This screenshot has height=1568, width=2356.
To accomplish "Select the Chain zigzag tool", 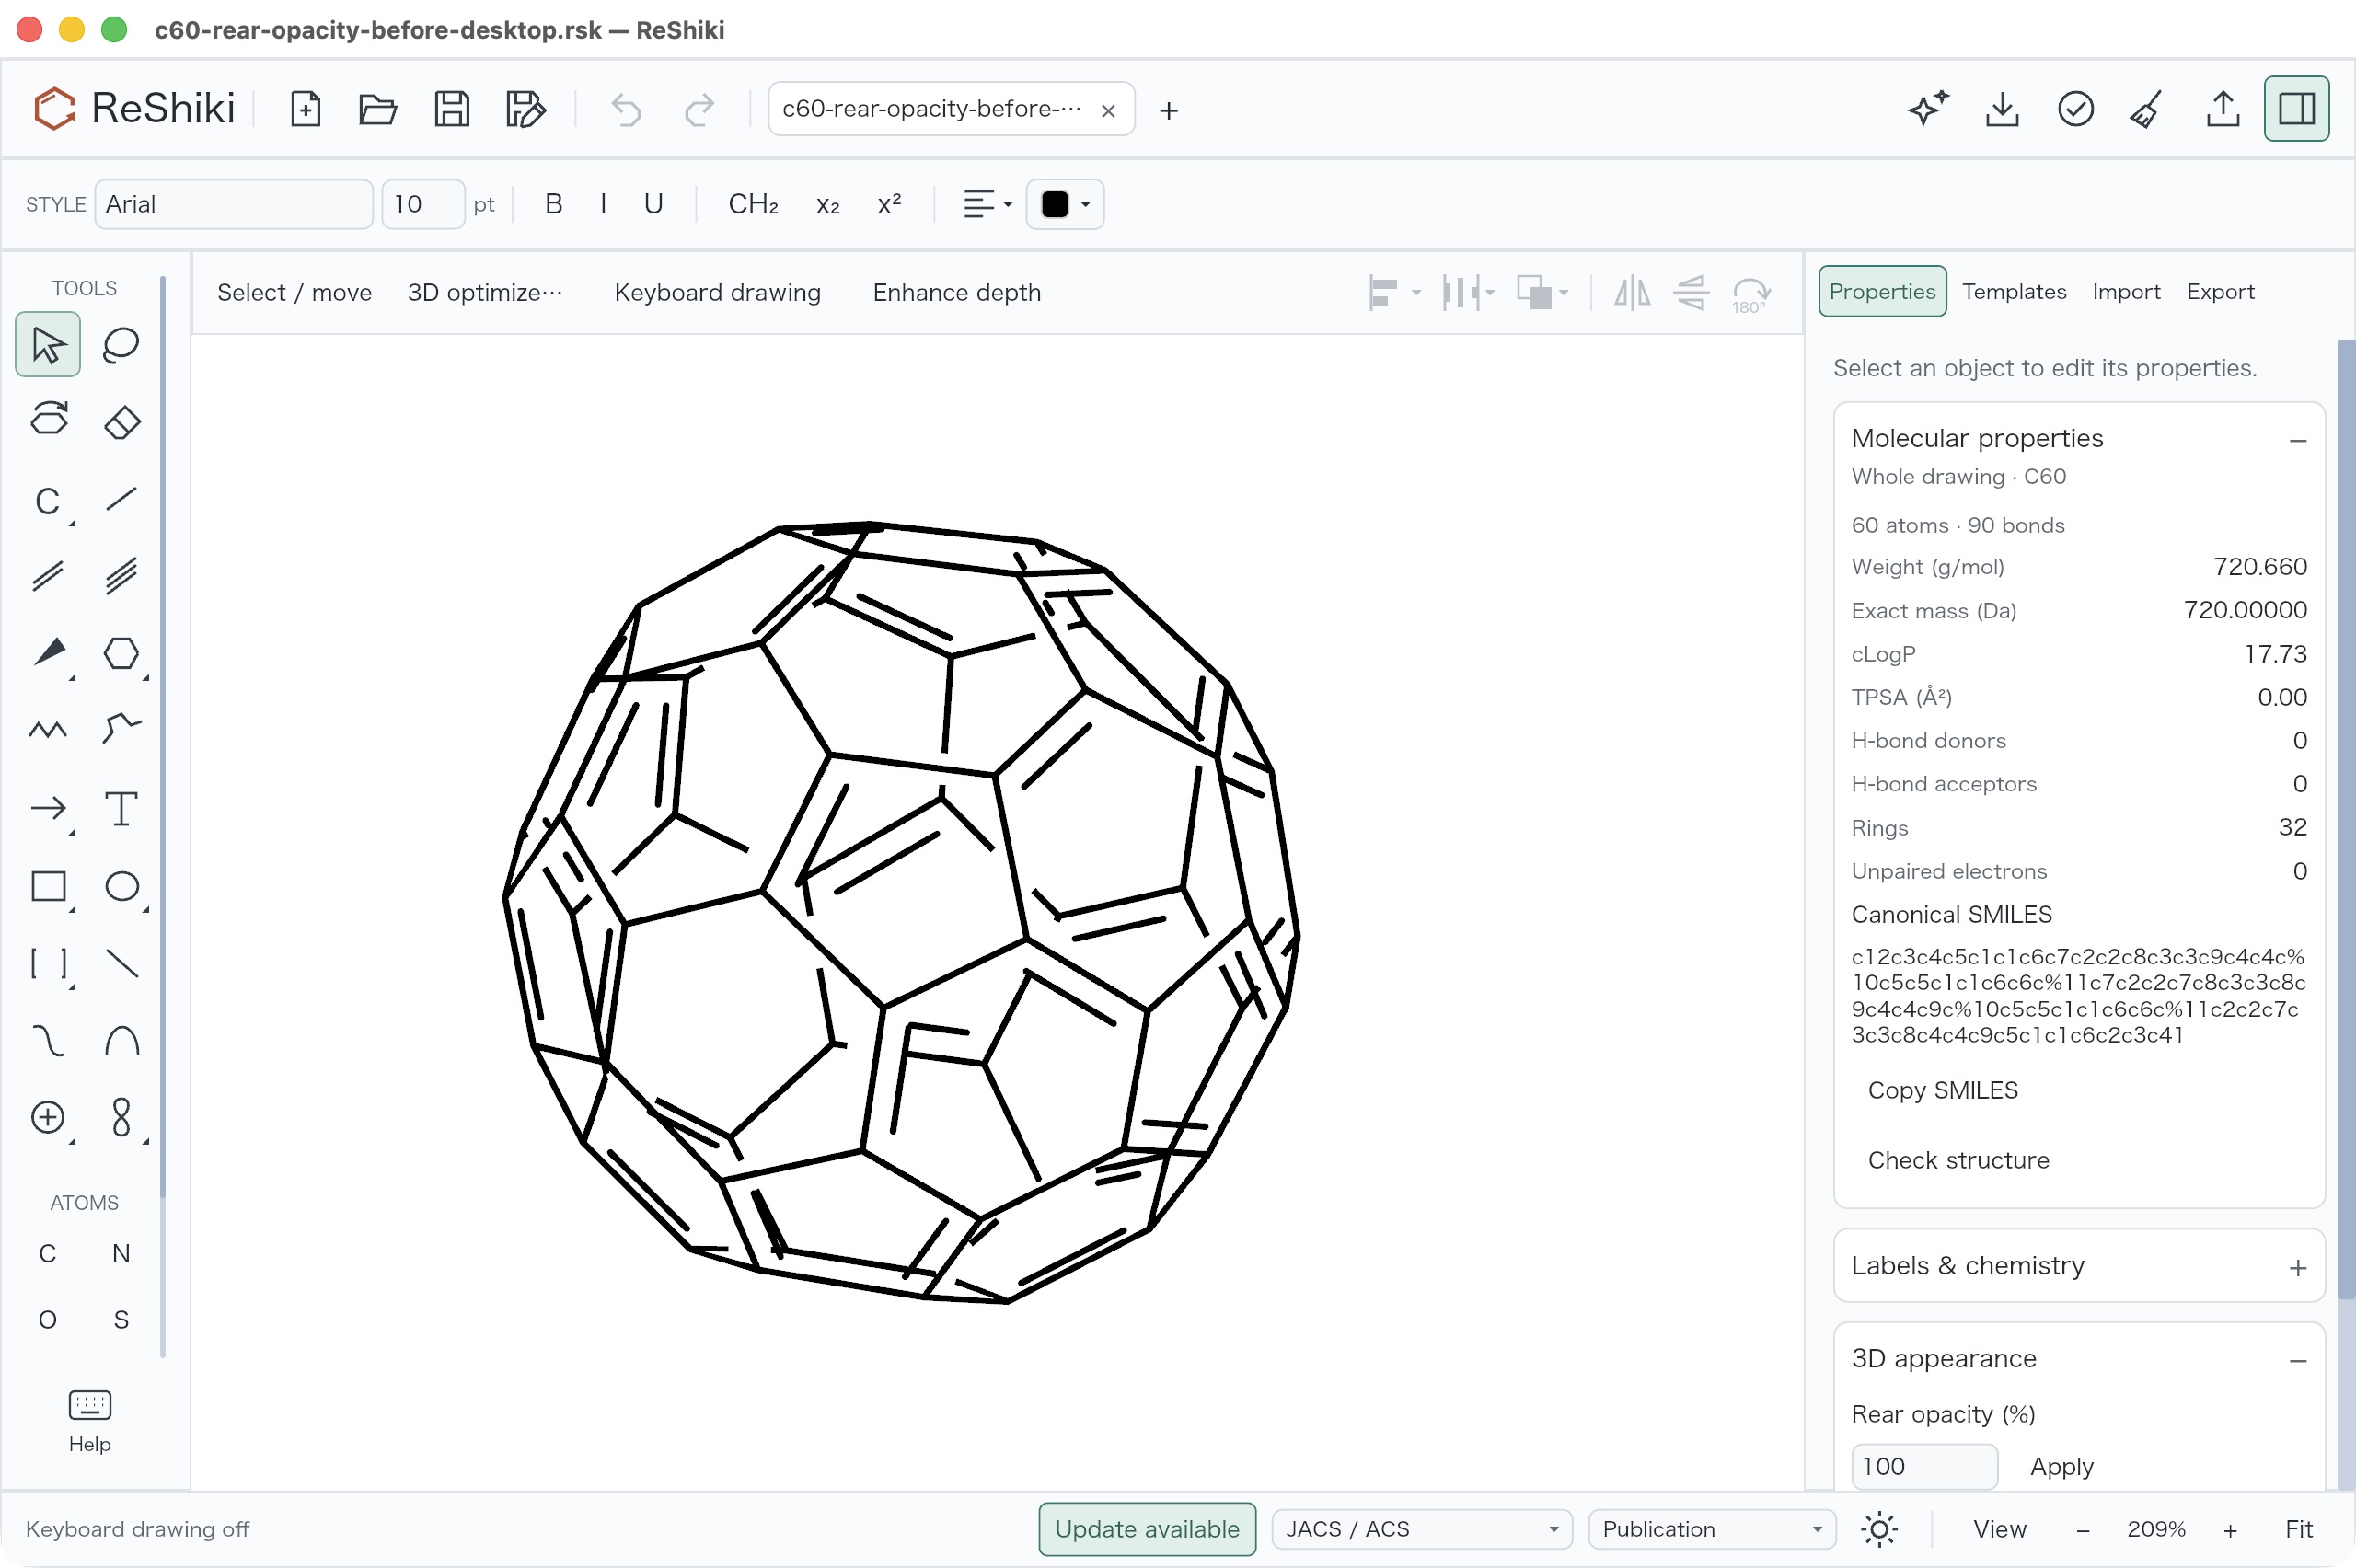I will 48,731.
